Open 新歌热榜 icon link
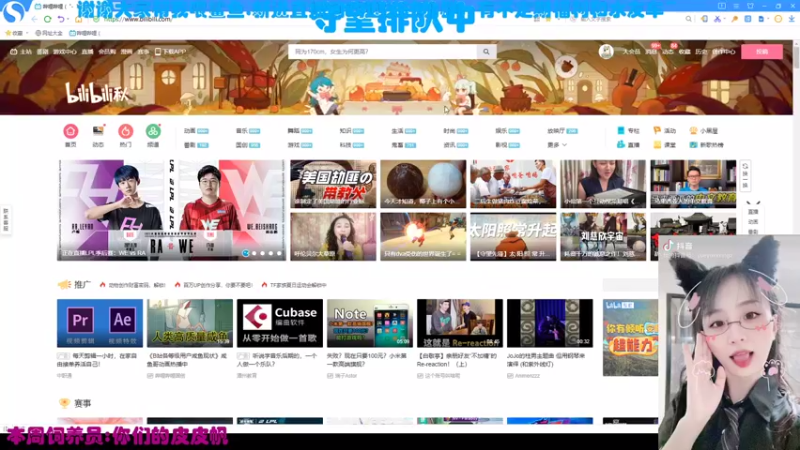This screenshot has height=450, width=800. [707, 145]
